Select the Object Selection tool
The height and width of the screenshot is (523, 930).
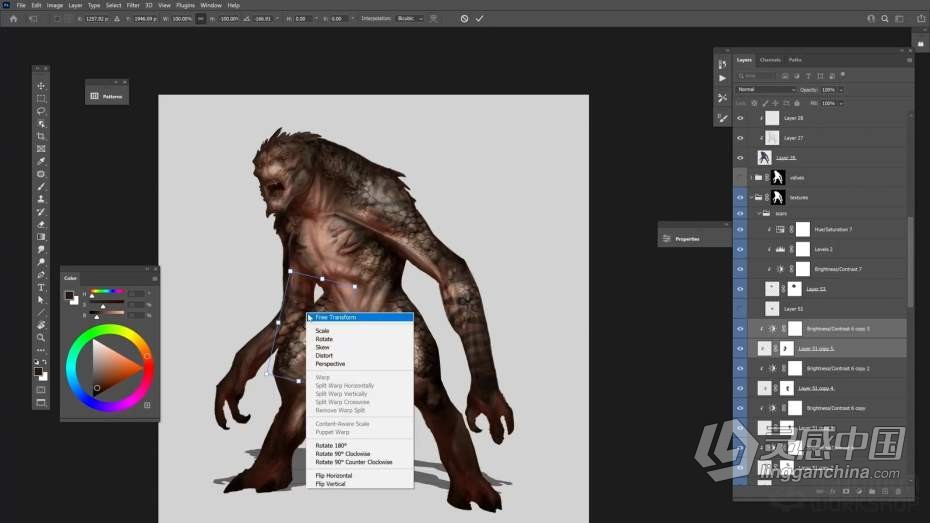[41, 124]
